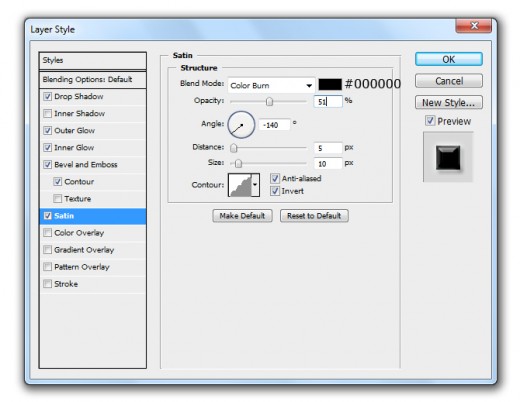Toggle the Preview checkbox
Image resolution: width=520 pixels, height=402 pixels.
(x=430, y=121)
